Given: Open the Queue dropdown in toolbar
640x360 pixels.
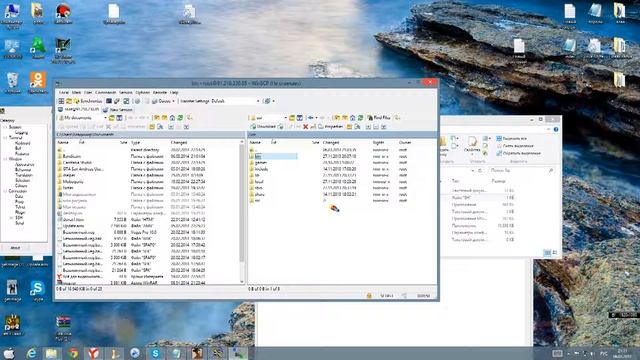Looking at the screenshot, I should coord(163,101).
